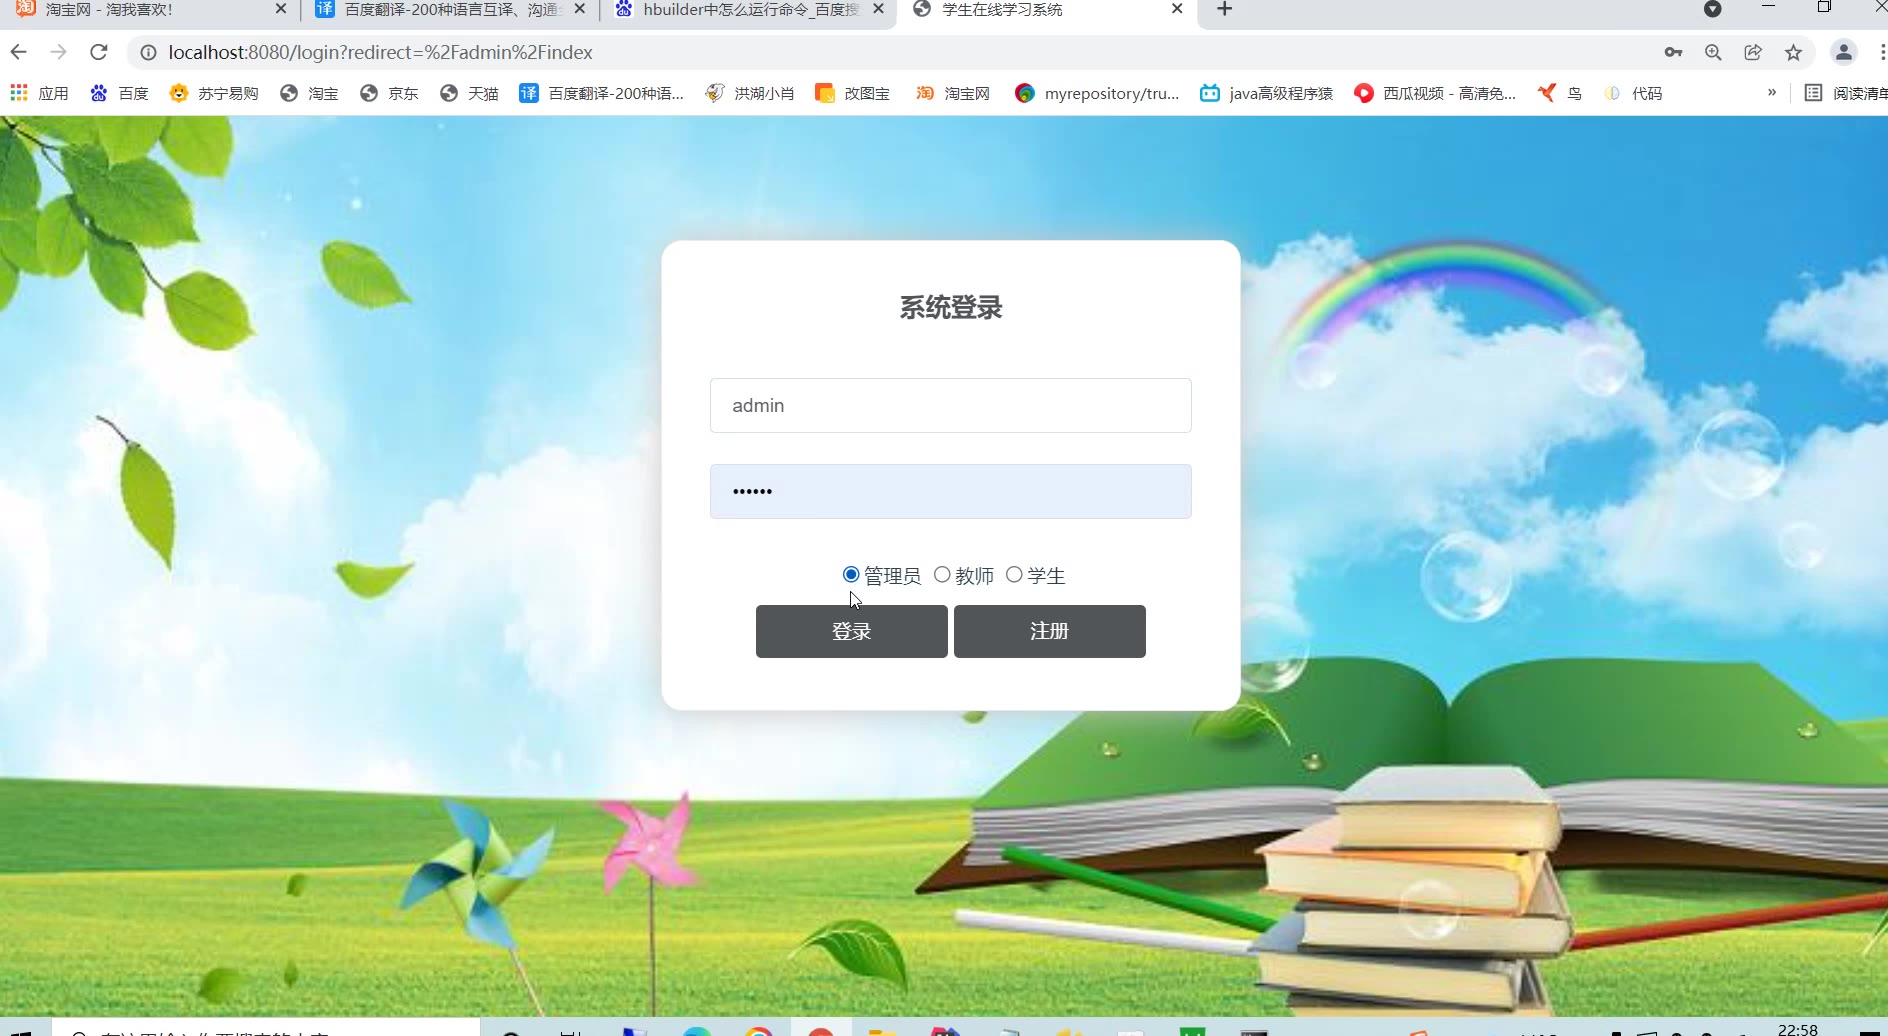
Task: Open the Chrome profile avatar
Action: 1844,52
